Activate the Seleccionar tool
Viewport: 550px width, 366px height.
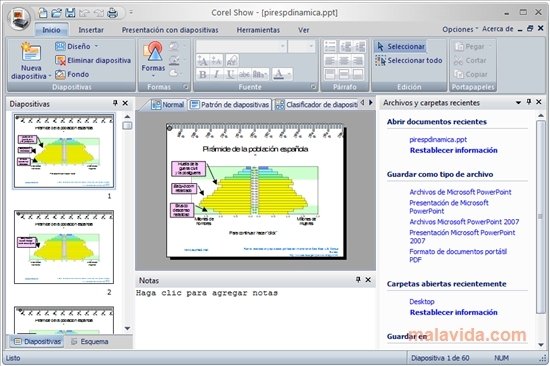click(x=400, y=46)
